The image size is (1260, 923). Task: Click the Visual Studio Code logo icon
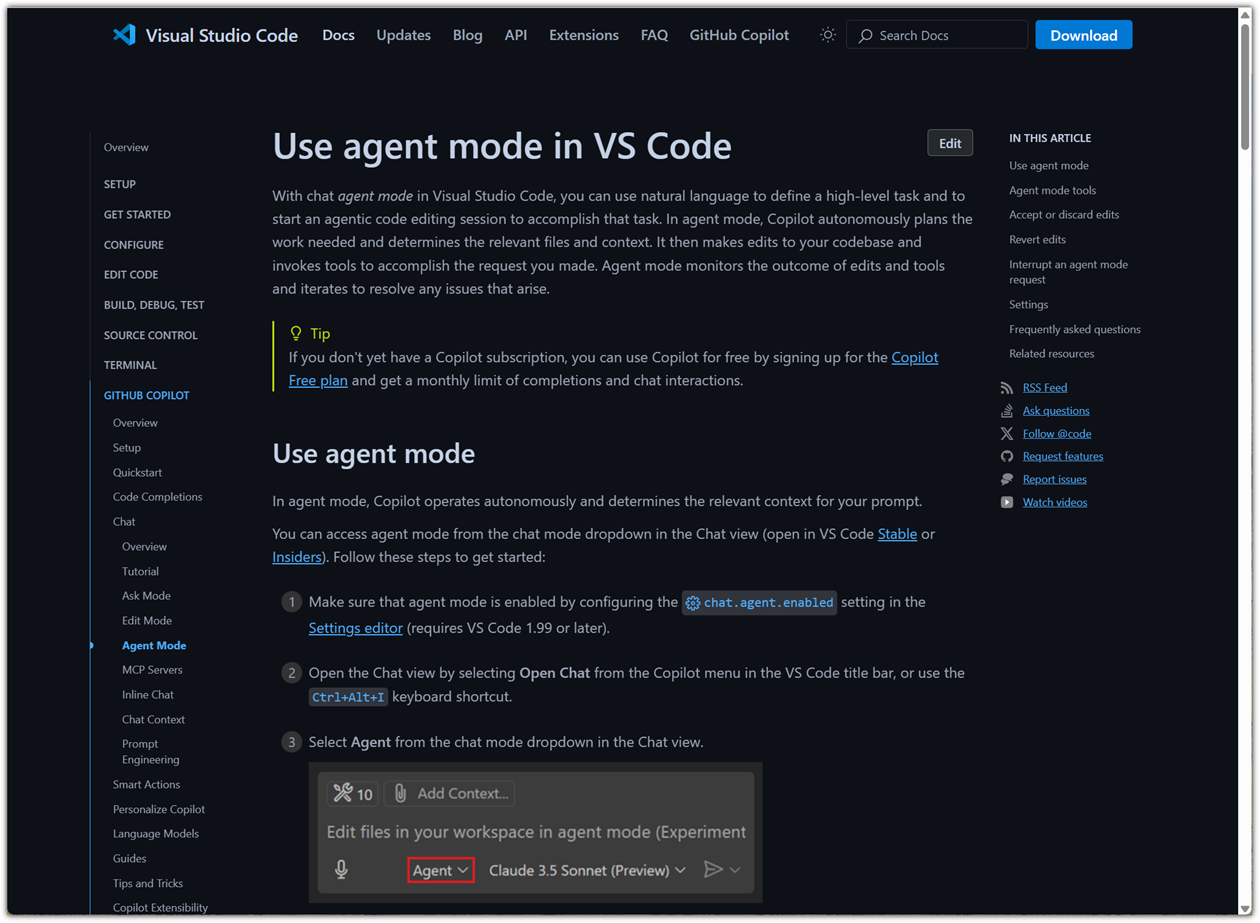coord(124,35)
